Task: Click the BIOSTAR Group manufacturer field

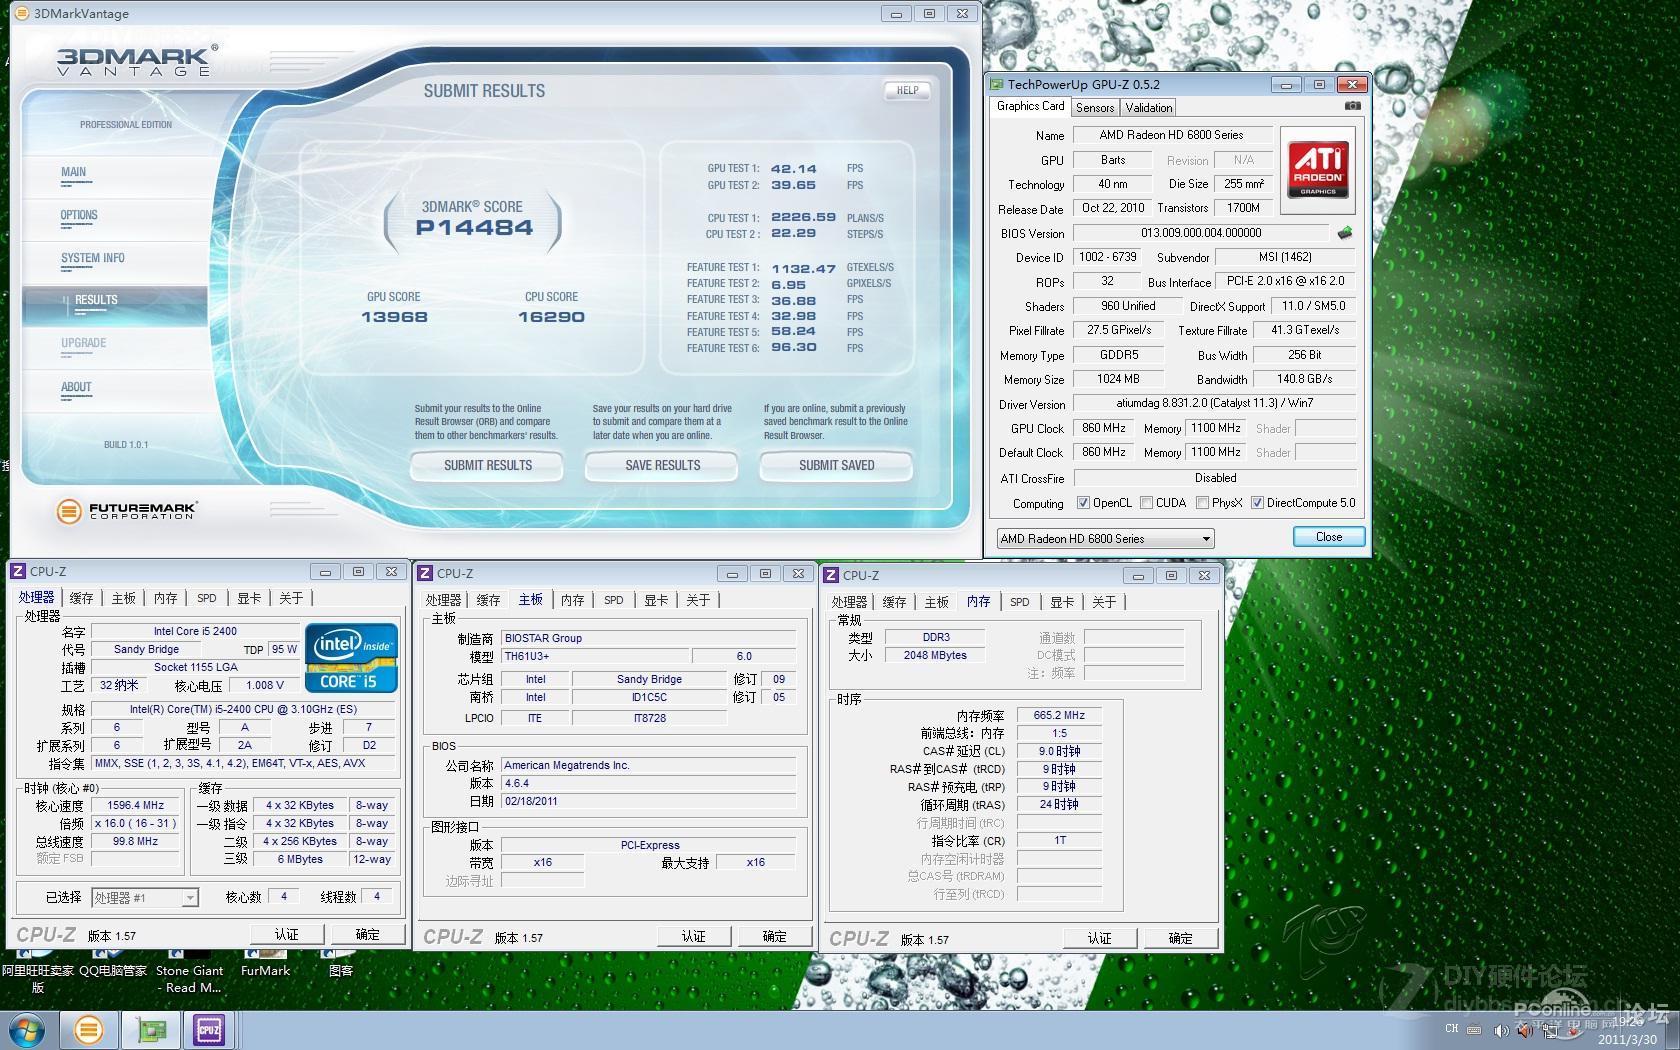Action: point(649,638)
